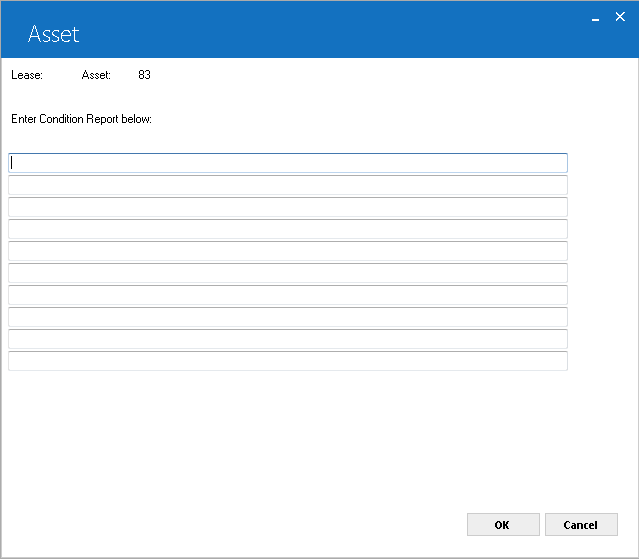Viewport: 639px width, 559px height.
Task: Close the Asset dialog with X
Action: [x=620, y=17]
